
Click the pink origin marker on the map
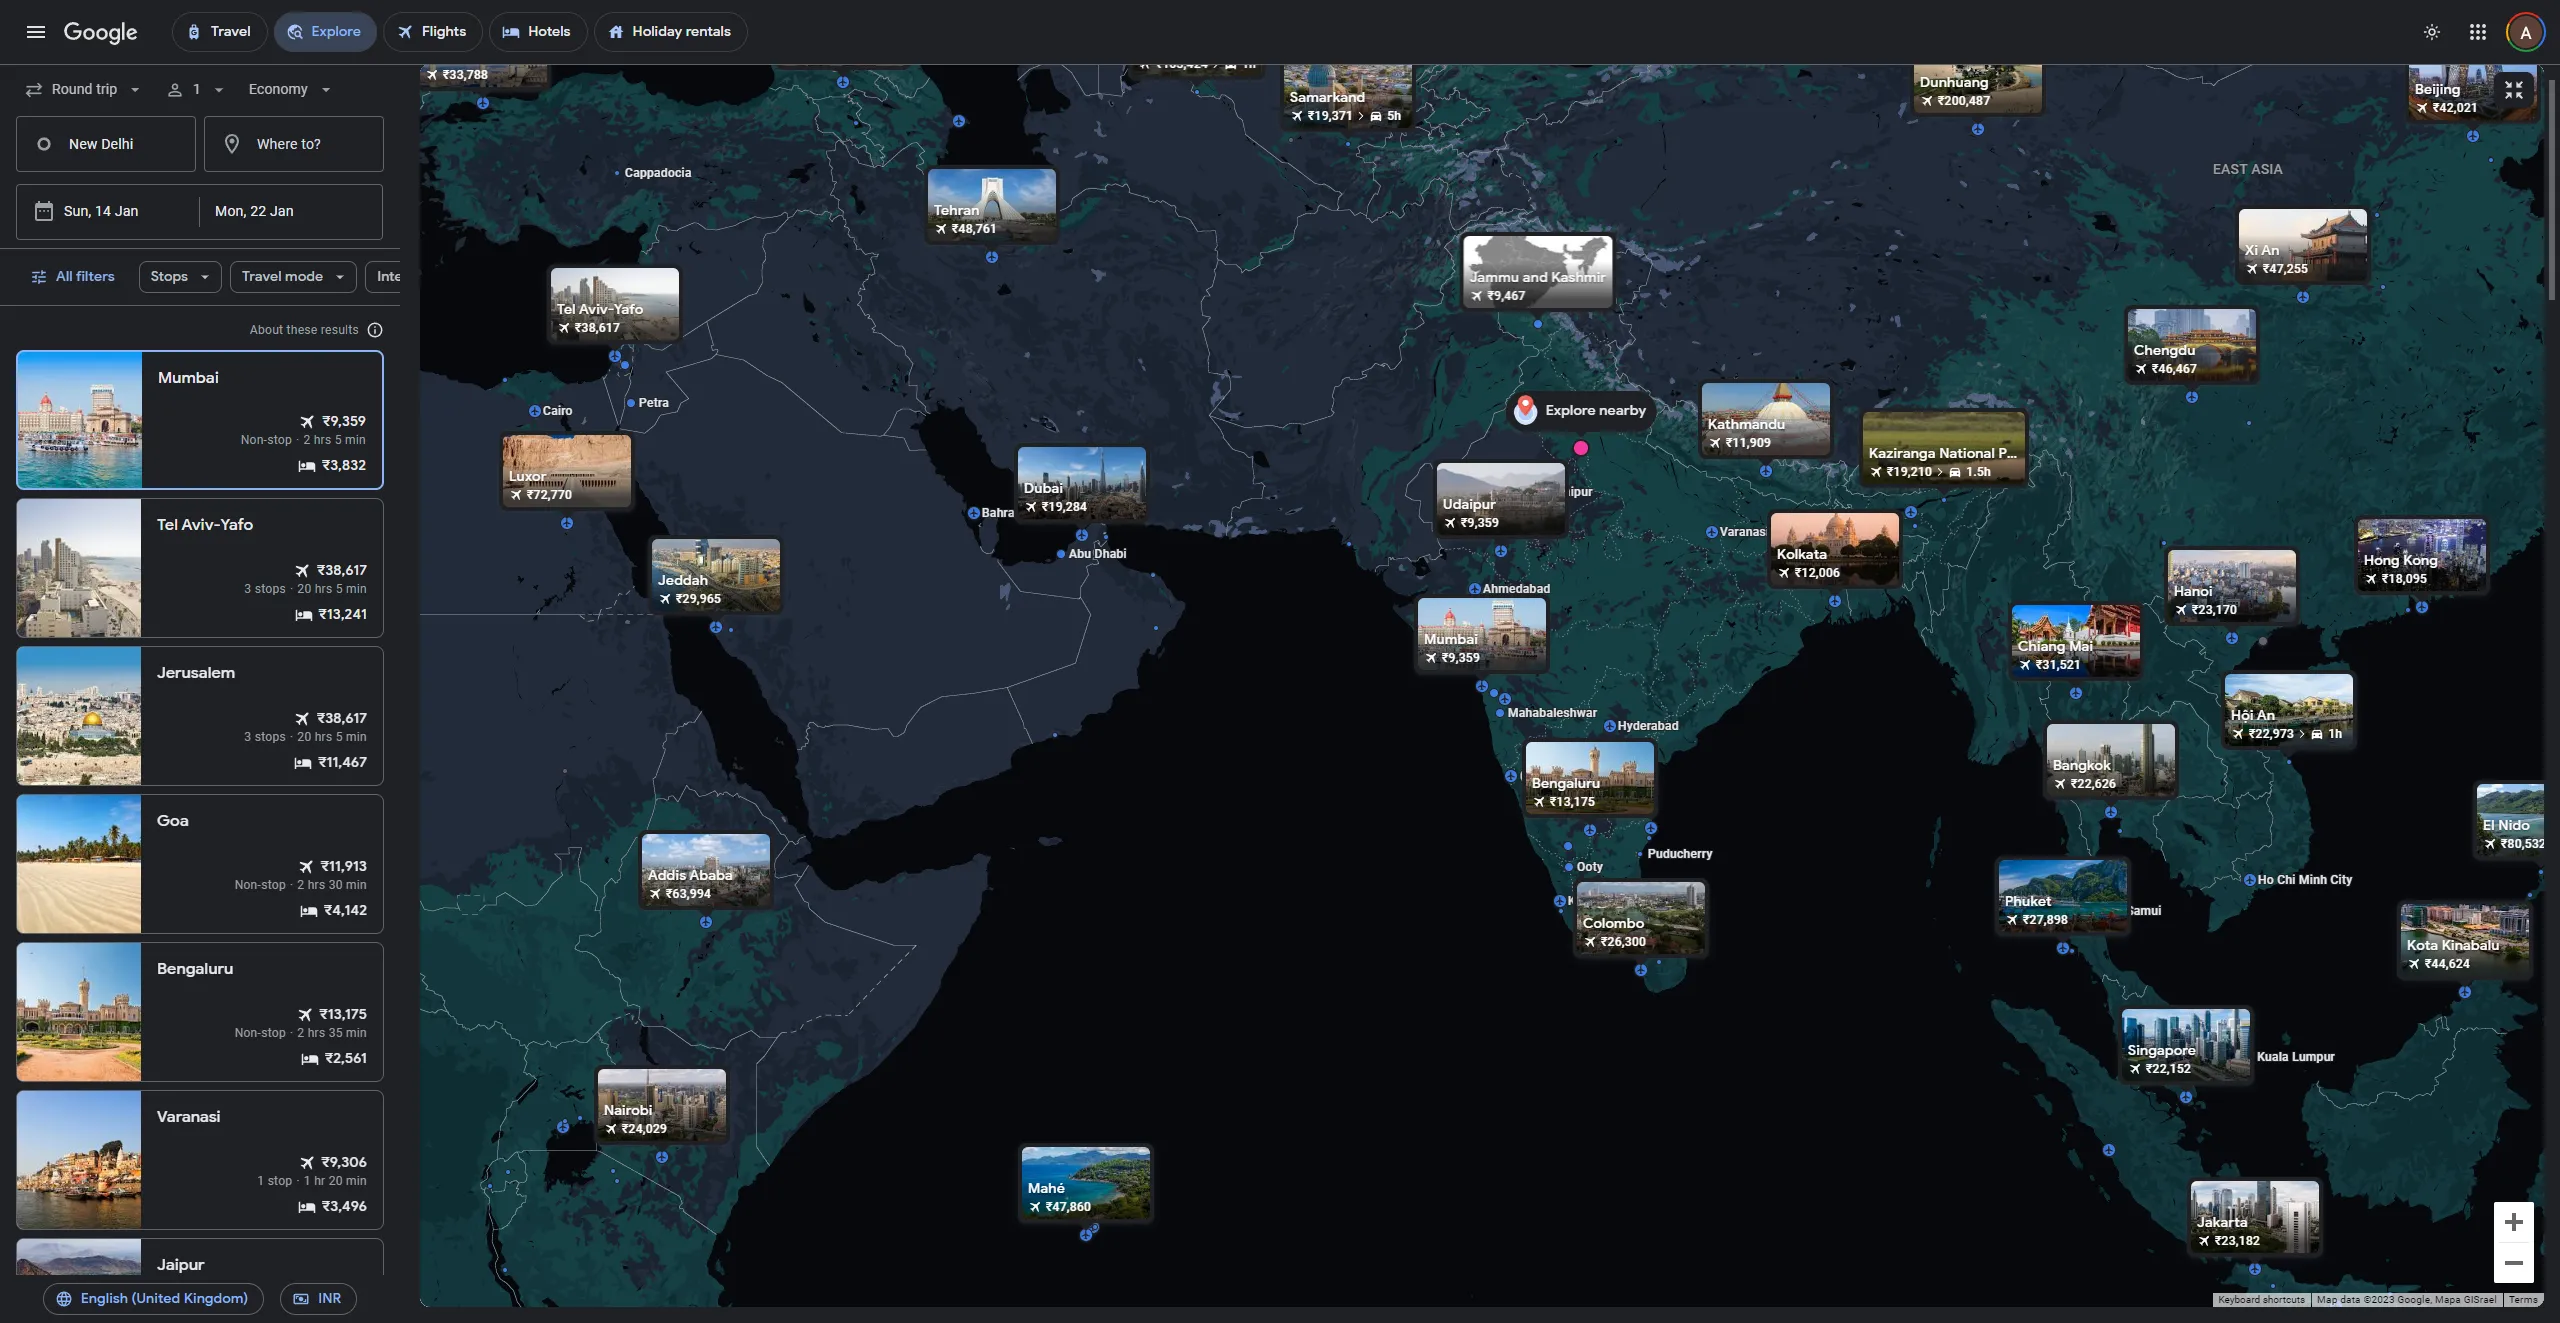(x=1581, y=448)
